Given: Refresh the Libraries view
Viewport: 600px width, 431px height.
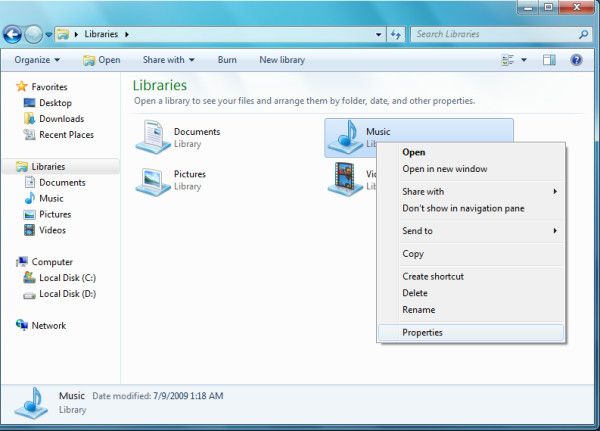Looking at the screenshot, I should 396,34.
